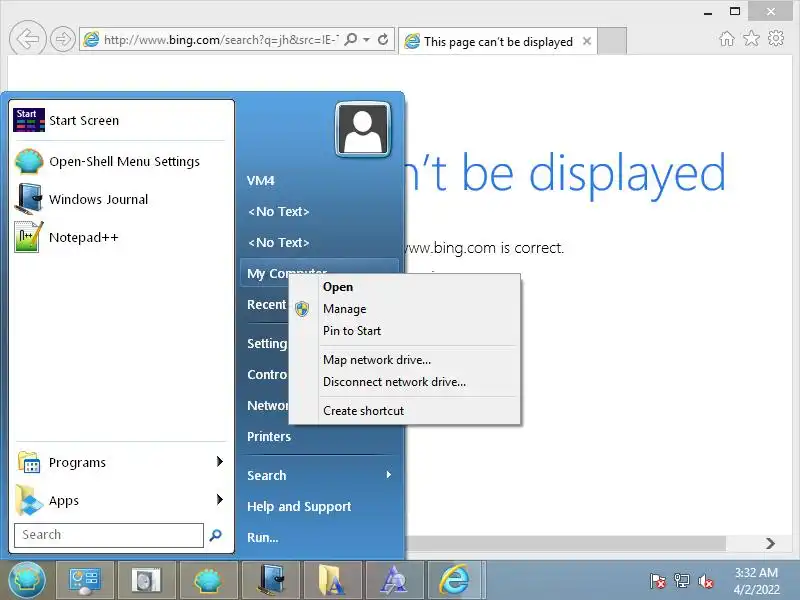This screenshot has height=600, width=800.
Task: Refresh the Internet Explorer page
Action: (x=383, y=39)
